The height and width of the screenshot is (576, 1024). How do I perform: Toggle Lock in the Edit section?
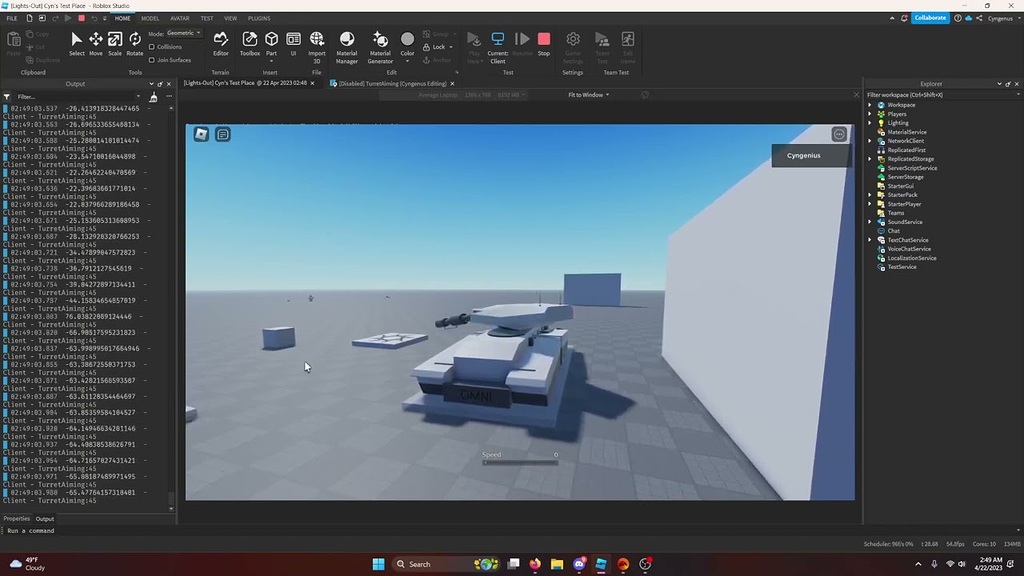point(437,46)
